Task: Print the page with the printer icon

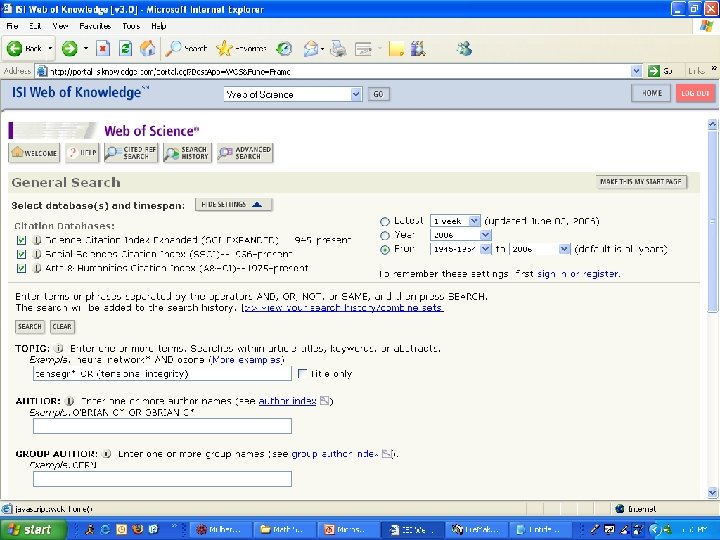Action: (338, 48)
